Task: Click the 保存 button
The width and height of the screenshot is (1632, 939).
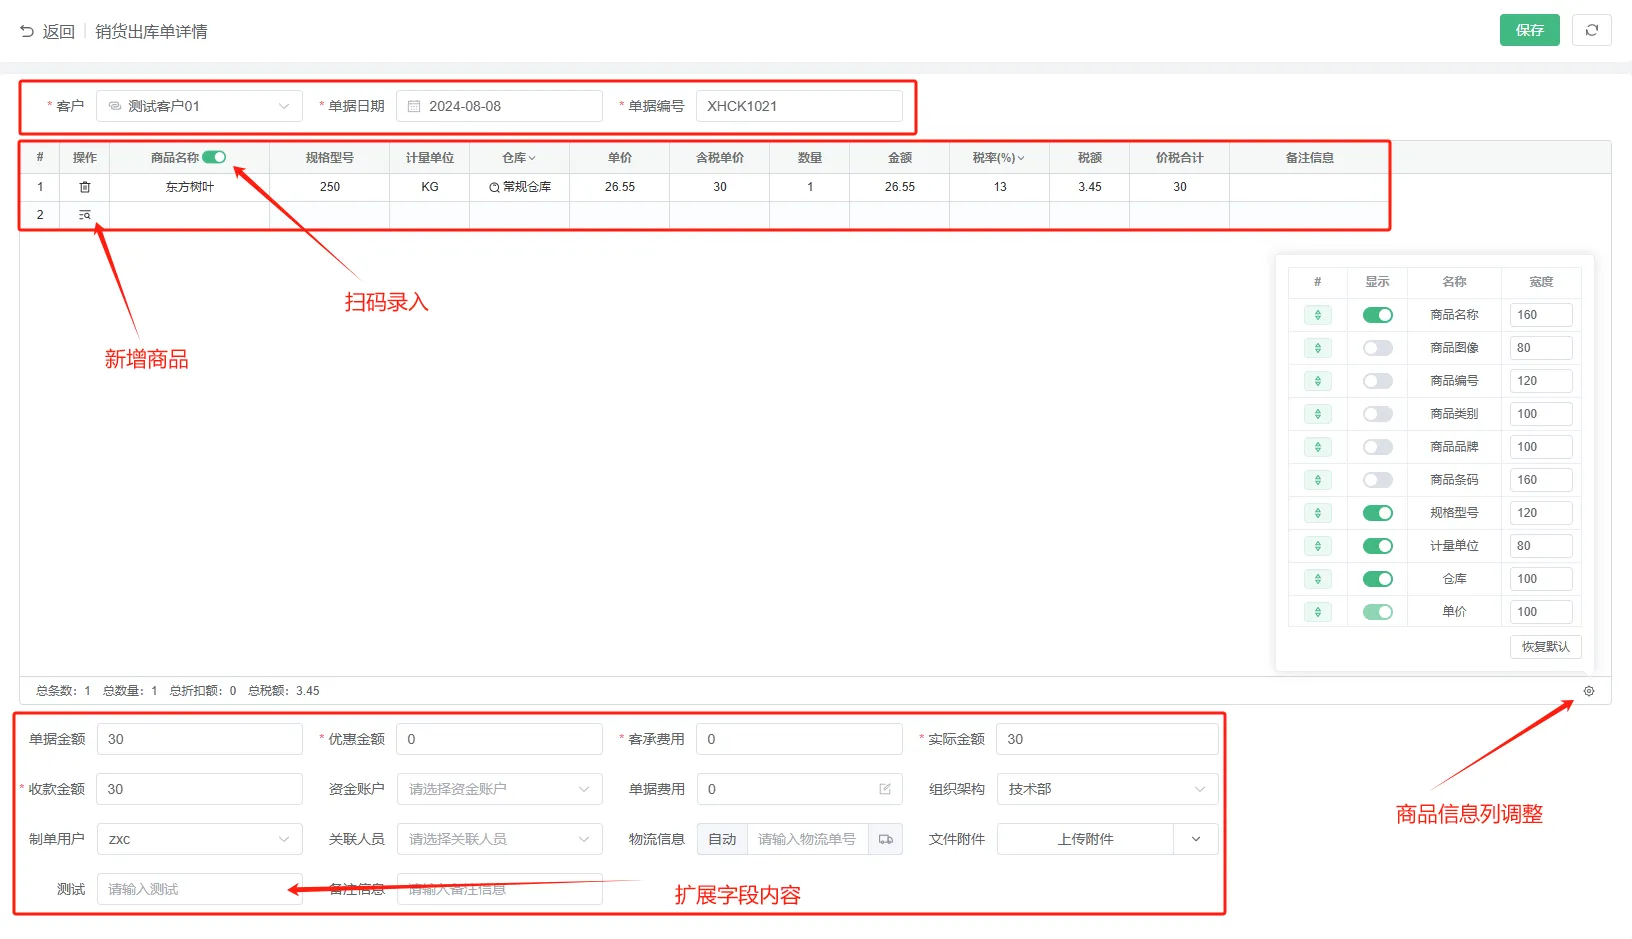Action: (x=1529, y=30)
